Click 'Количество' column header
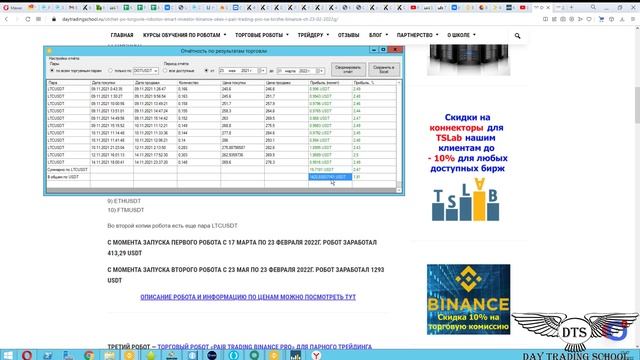640x360 pixels. (199, 83)
